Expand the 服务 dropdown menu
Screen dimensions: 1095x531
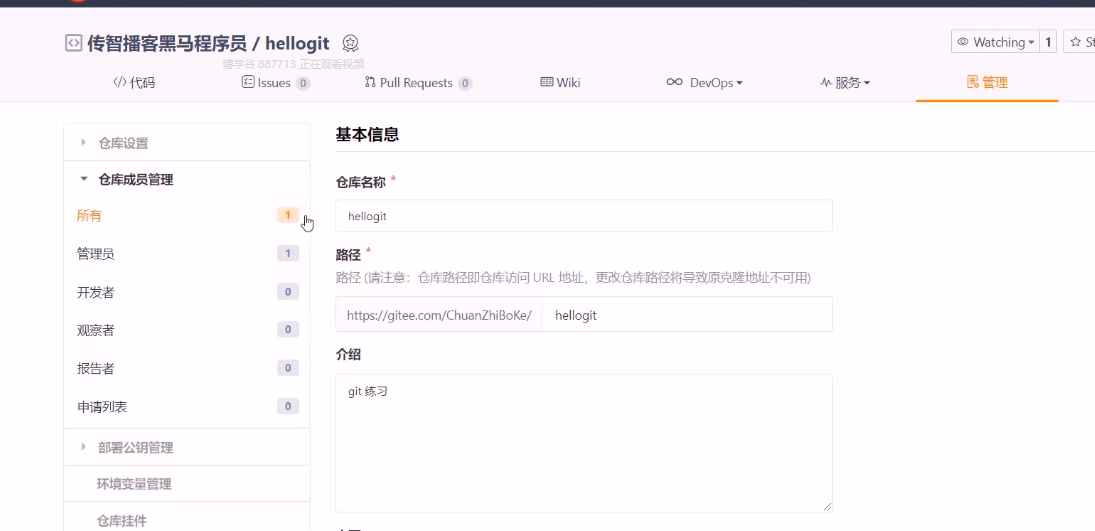coord(845,82)
